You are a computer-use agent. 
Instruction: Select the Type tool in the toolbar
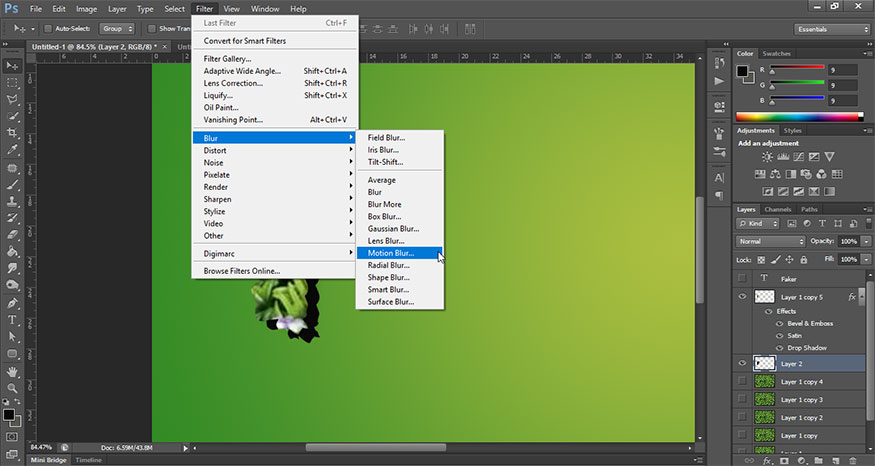[x=13, y=321]
